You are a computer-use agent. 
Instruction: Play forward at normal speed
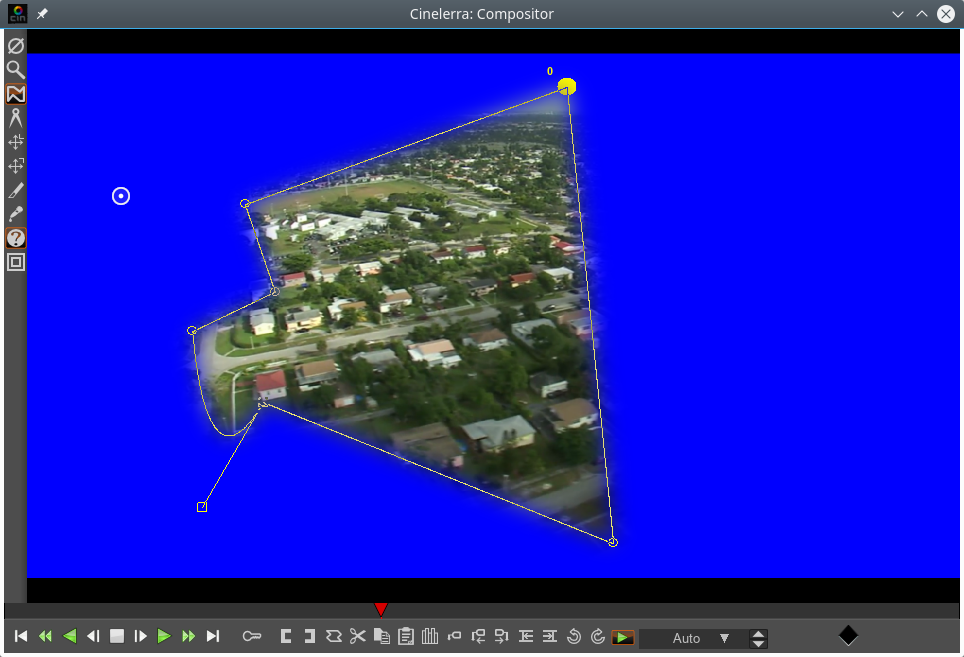tap(164, 636)
